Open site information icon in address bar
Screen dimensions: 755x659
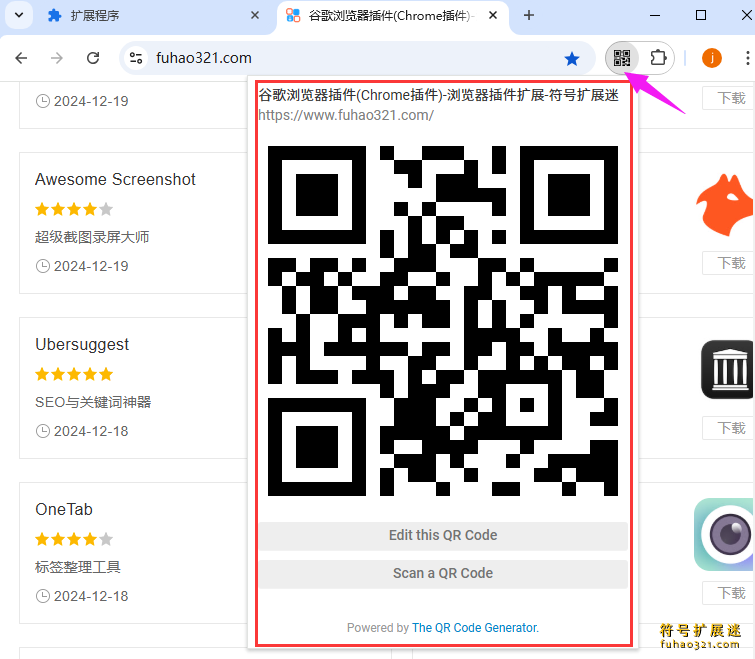[136, 58]
